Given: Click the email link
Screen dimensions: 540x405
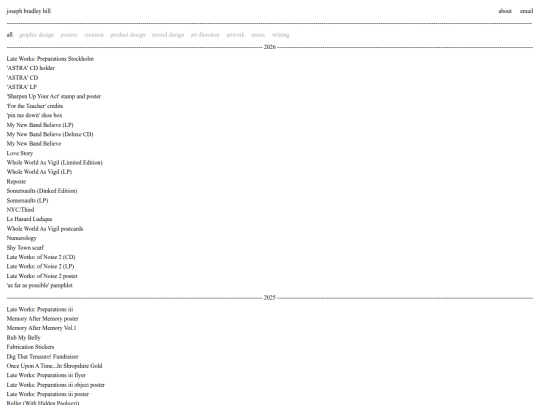Looking at the screenshot, I should pyautogui.click(x=526, y=11).
